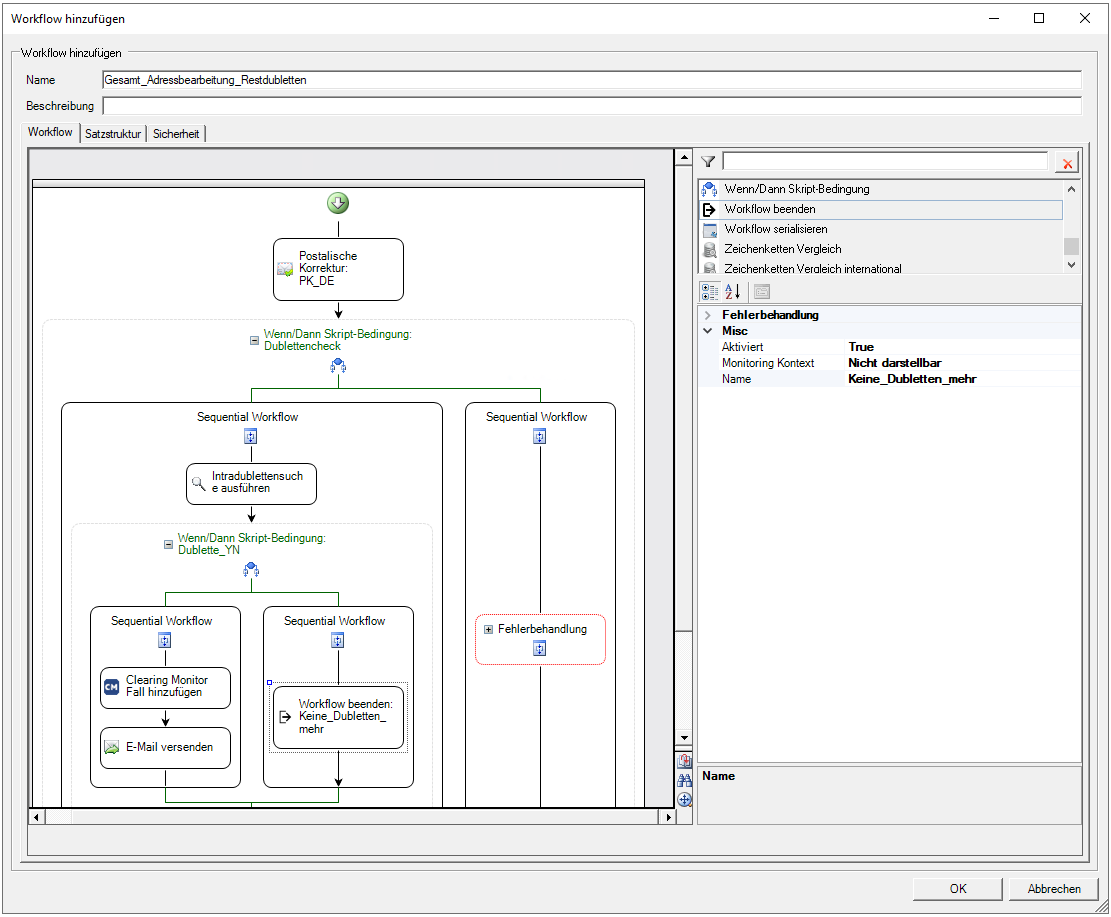This screenshot has width=1111, height=917.
Task: Edit the Name property value Keine_Dubletten_mehr
Action: pos(964,379)
